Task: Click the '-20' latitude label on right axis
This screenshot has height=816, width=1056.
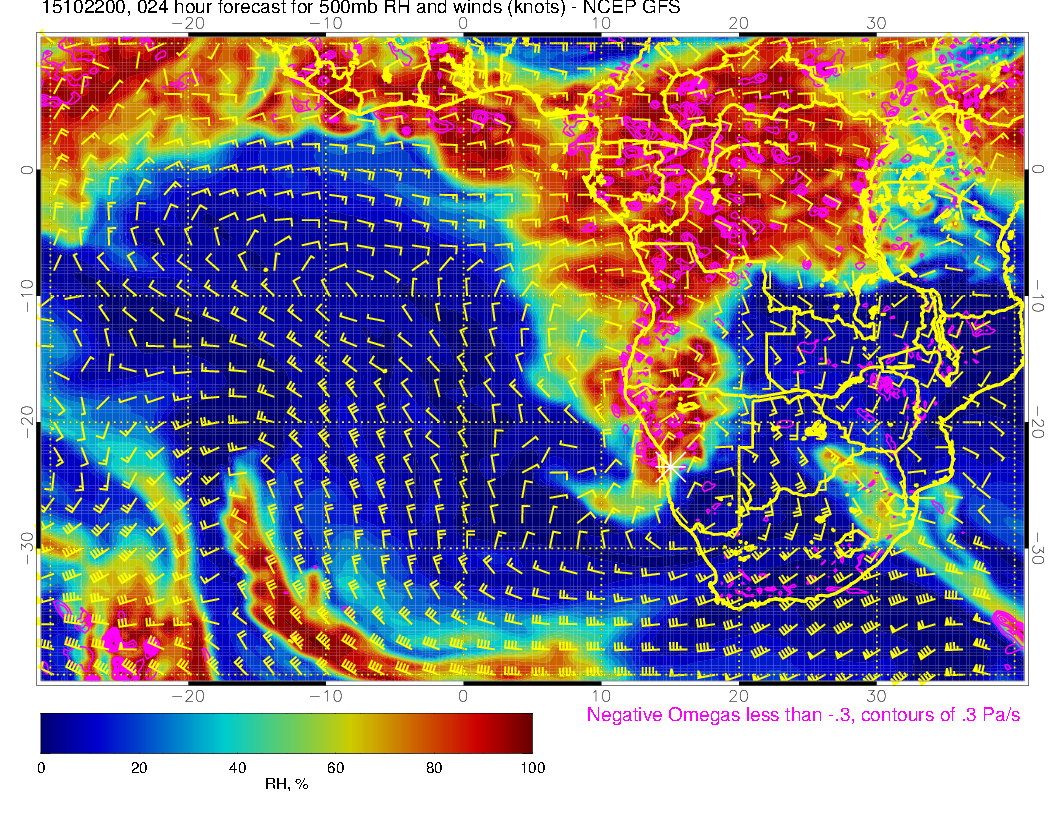Action: tap(1038, 423)
